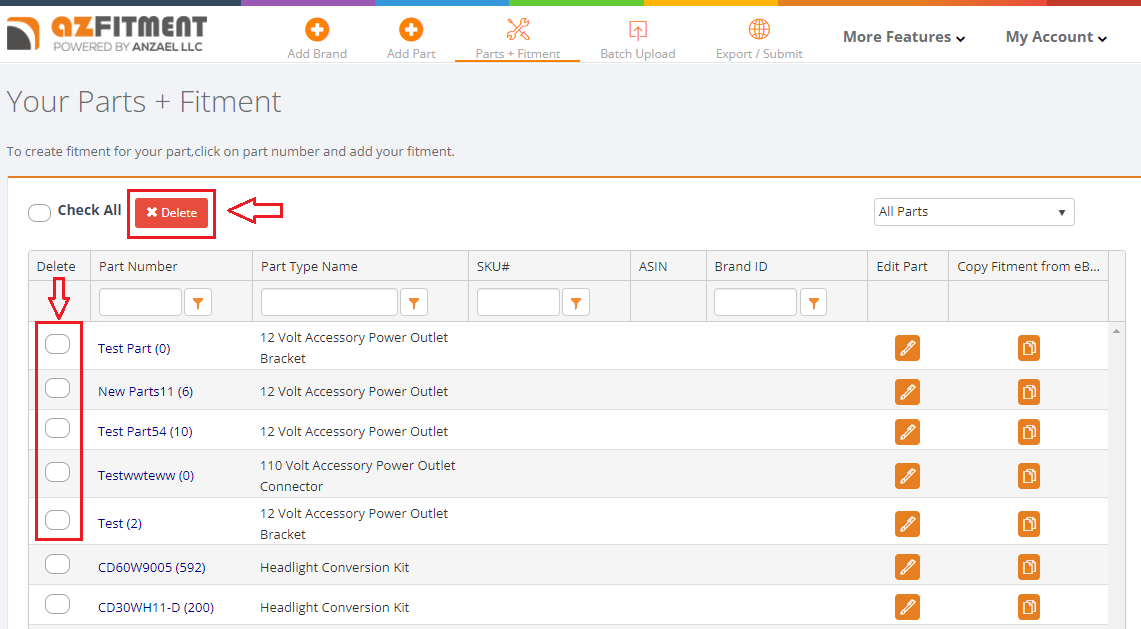The image size is (1141, 629).
Task: Check the CD60W9005 (592) row checkbox
Action: (57, 564)
